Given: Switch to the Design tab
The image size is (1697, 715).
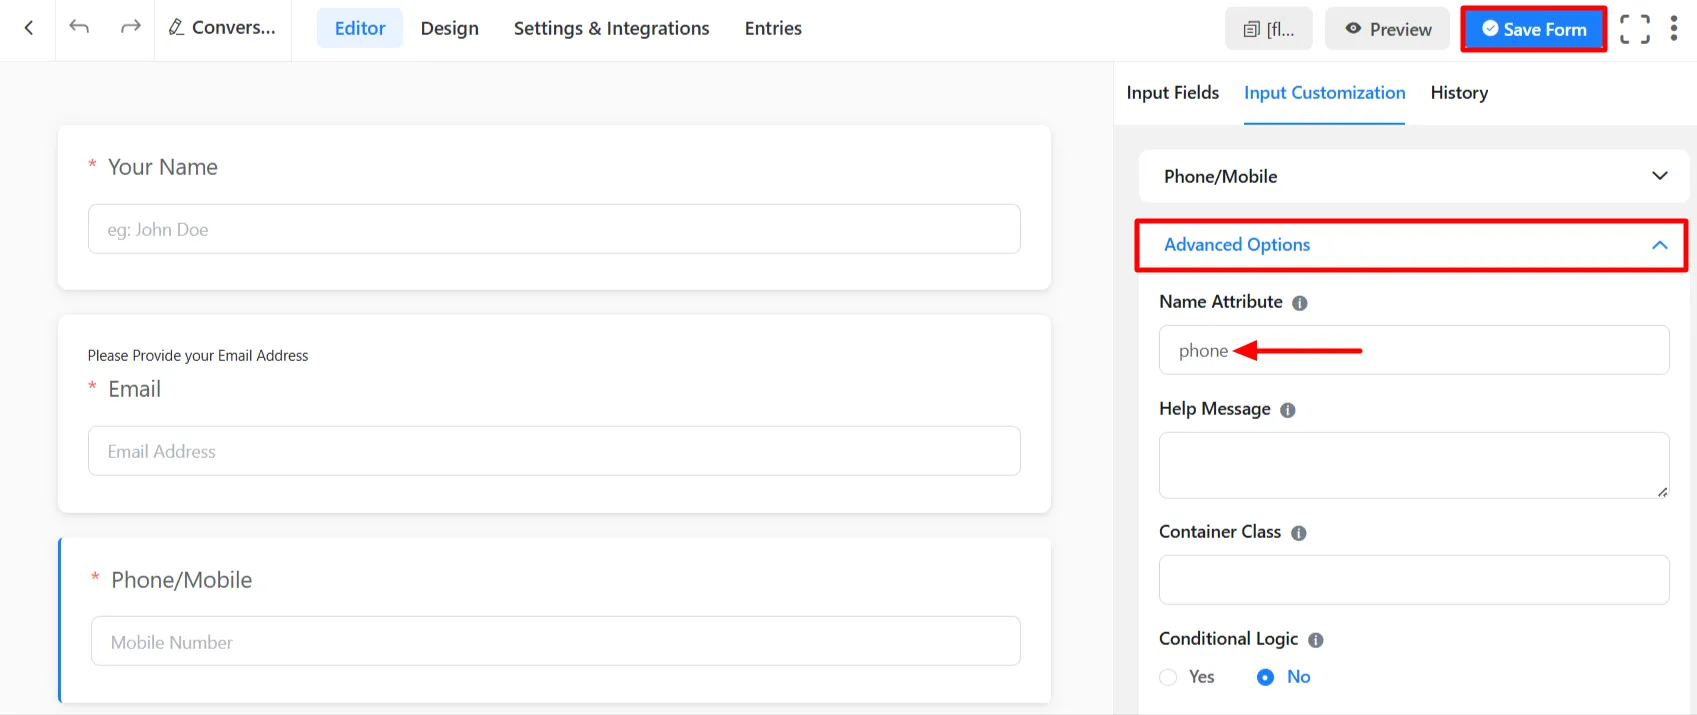Looking at the screenshot, I should tap(449, 28).
